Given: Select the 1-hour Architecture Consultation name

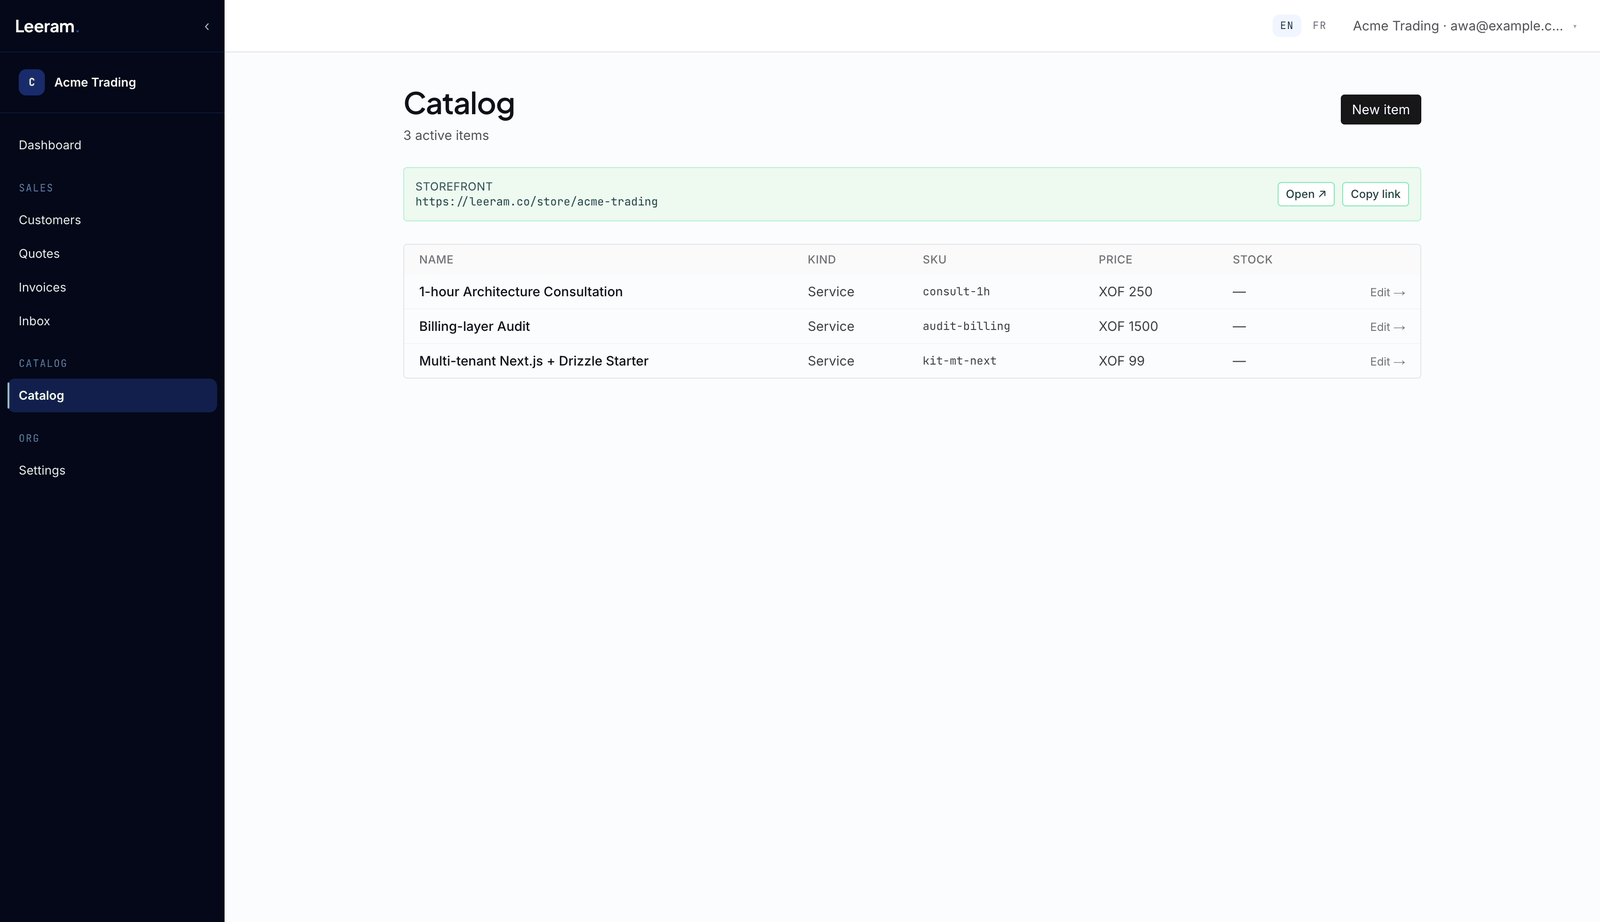Looking at the screenshot, I should tap(521, 292).
